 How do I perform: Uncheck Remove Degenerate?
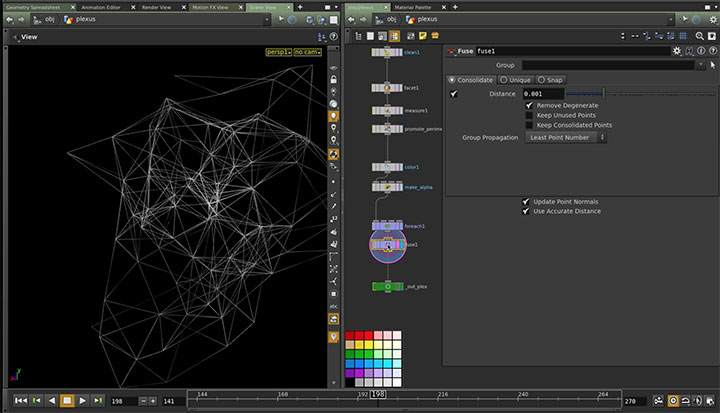[x=529, y=105]
